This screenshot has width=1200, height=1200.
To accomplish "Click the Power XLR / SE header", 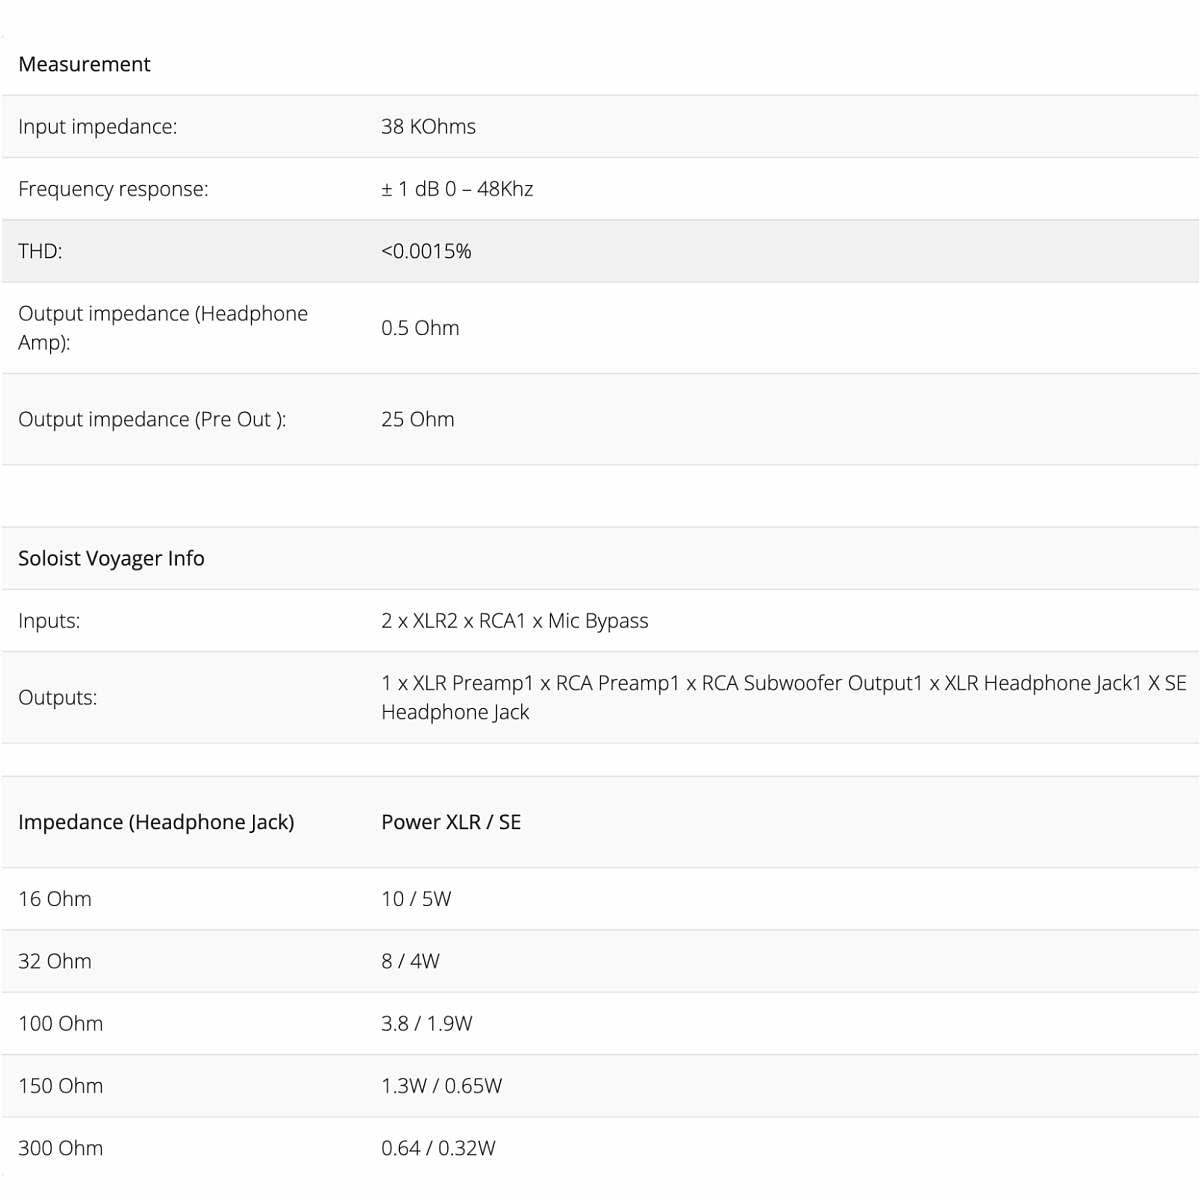I will 451,822.
